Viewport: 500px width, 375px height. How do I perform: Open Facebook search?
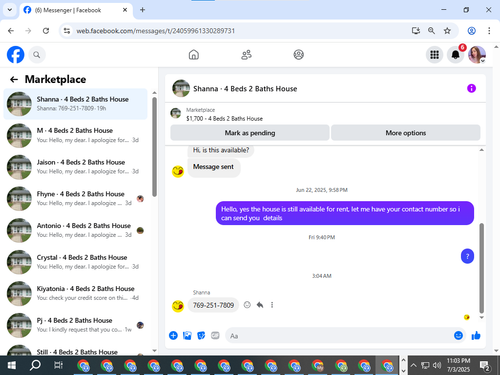click(37, 55)
